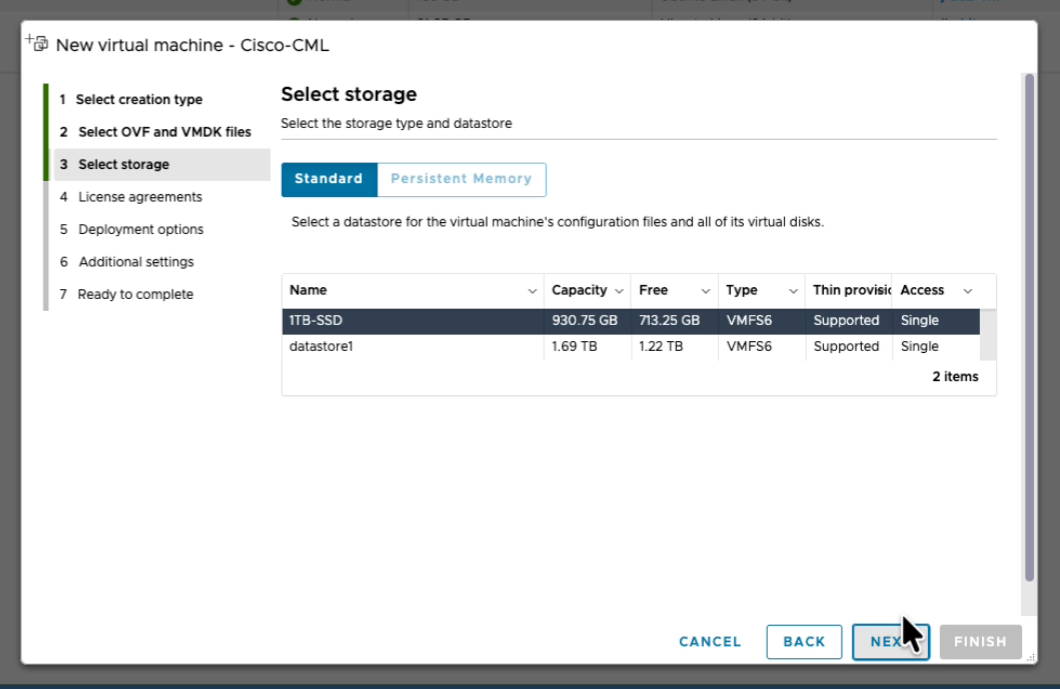Click the BACK button
1060x689 pixels.
[x=804, y=642]
